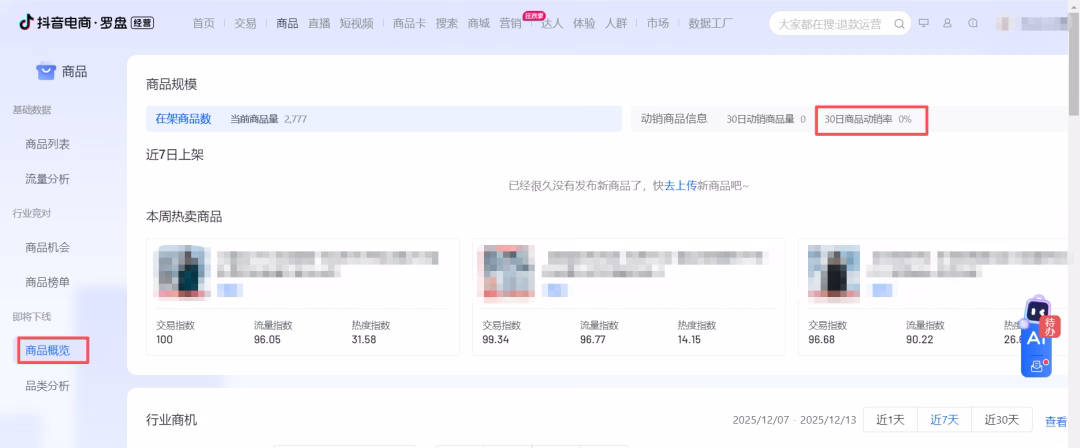This screenshot has width=1080, height=448.
Task: Click the 查看 link beside date filters
Action: click(1056, 421)
